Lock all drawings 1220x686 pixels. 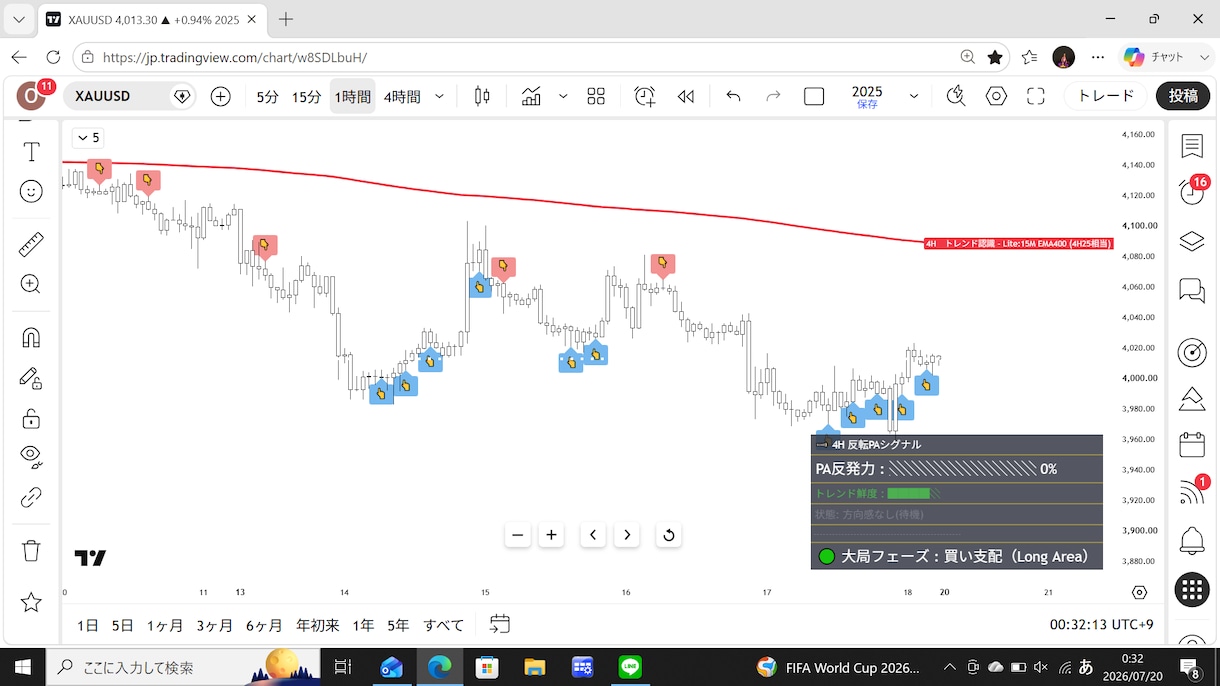(31, 418)
